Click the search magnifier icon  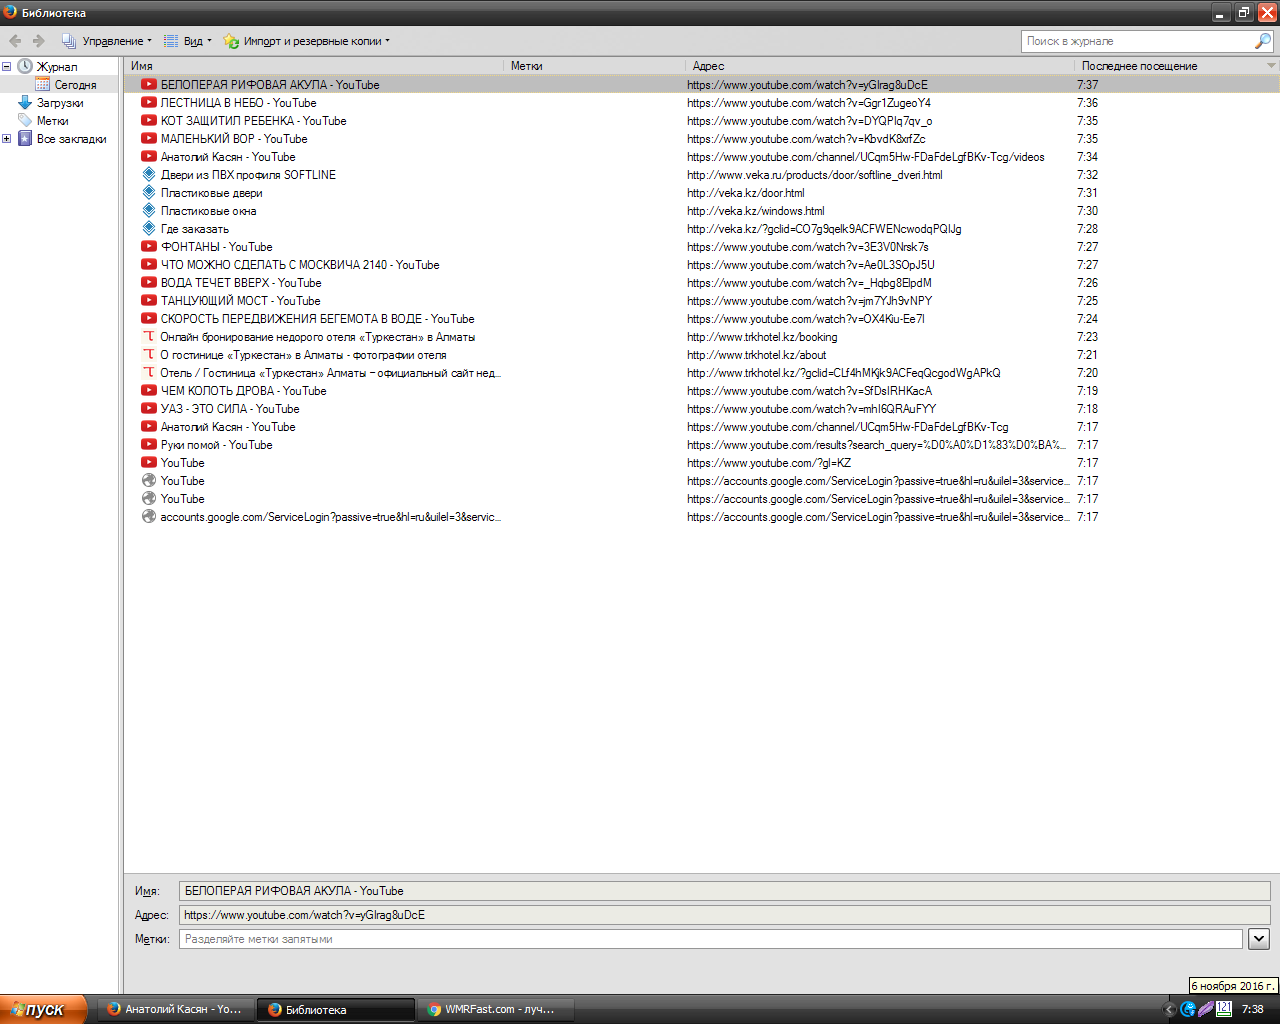coord(1263,41)
